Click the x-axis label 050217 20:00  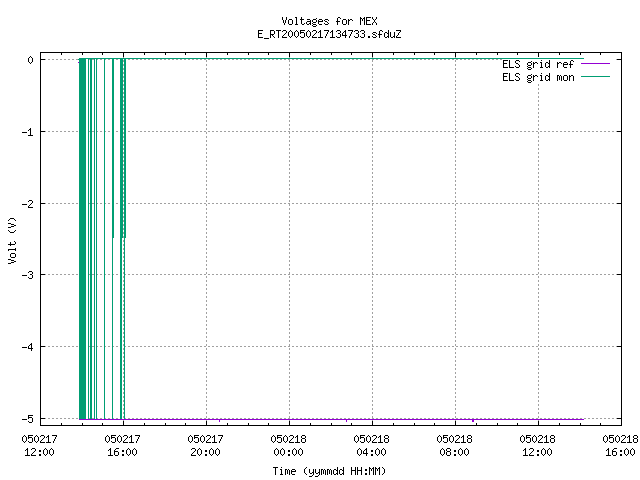pos(205,446)
